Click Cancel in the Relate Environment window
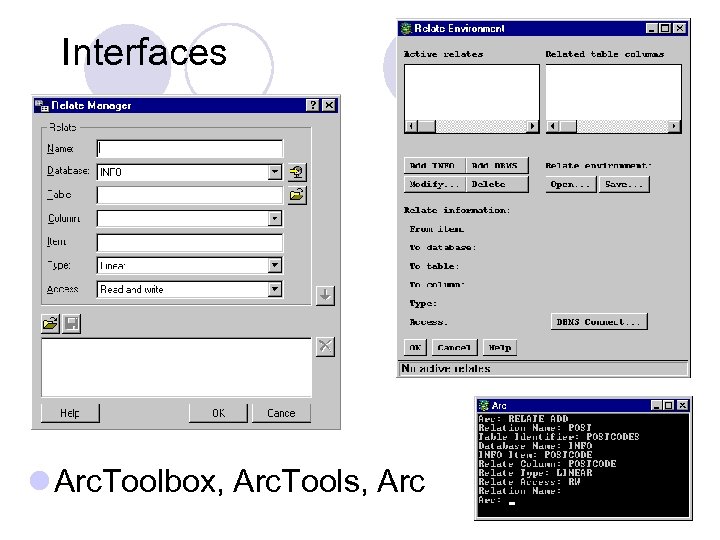The image size is (720, 540). [455, 347]
